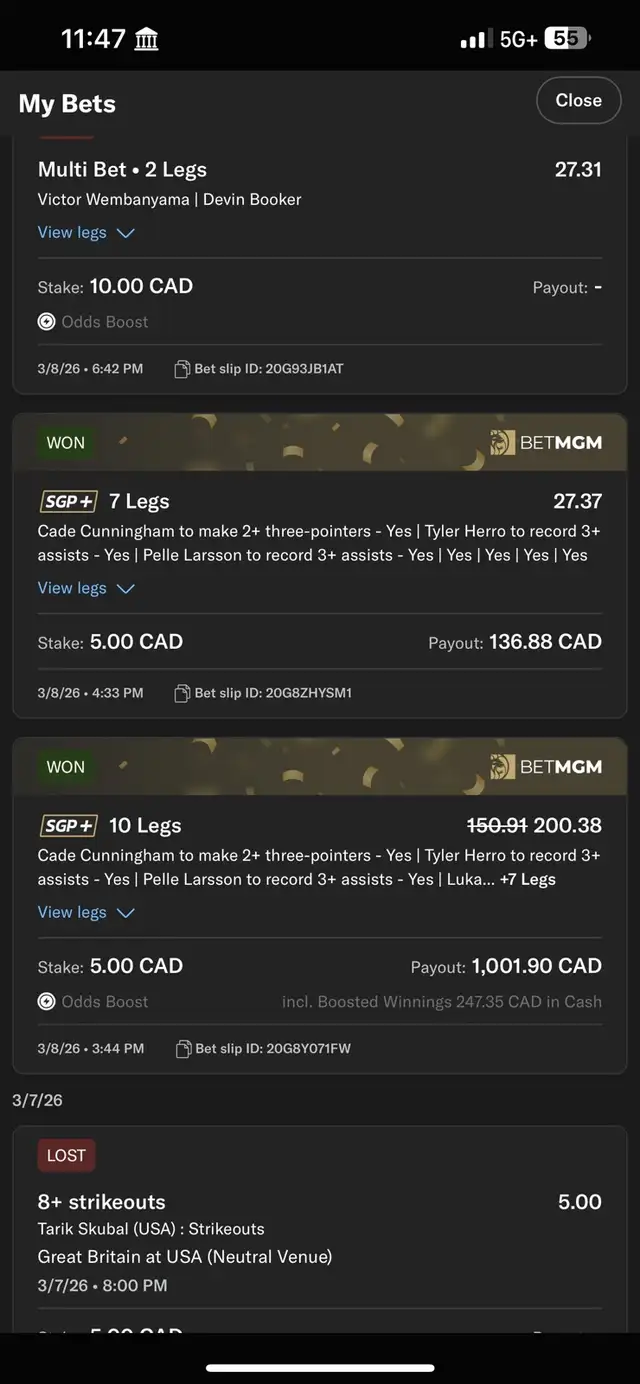Copy Bet slip ID 20G8Y071FW via its document icon

182,1048
